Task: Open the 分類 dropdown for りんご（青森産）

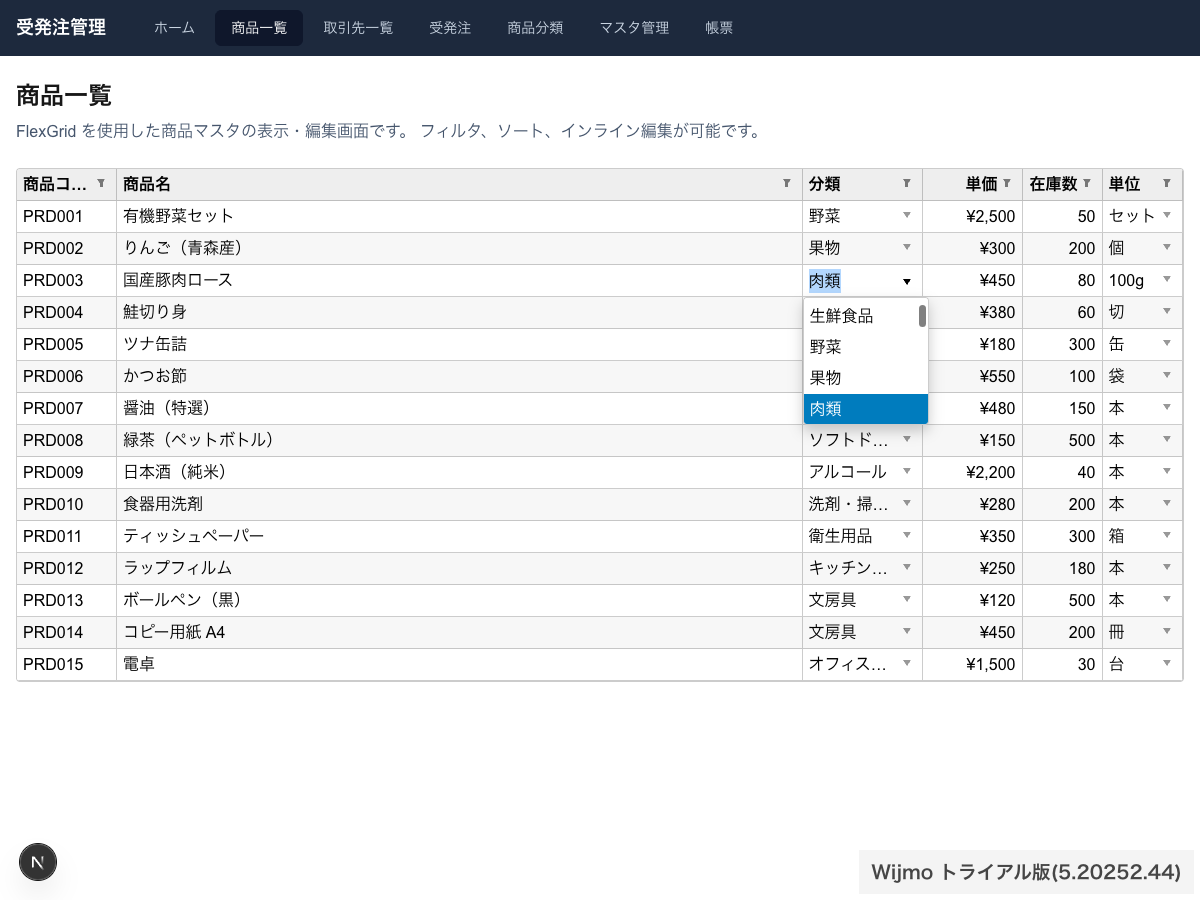Action: 906,248
